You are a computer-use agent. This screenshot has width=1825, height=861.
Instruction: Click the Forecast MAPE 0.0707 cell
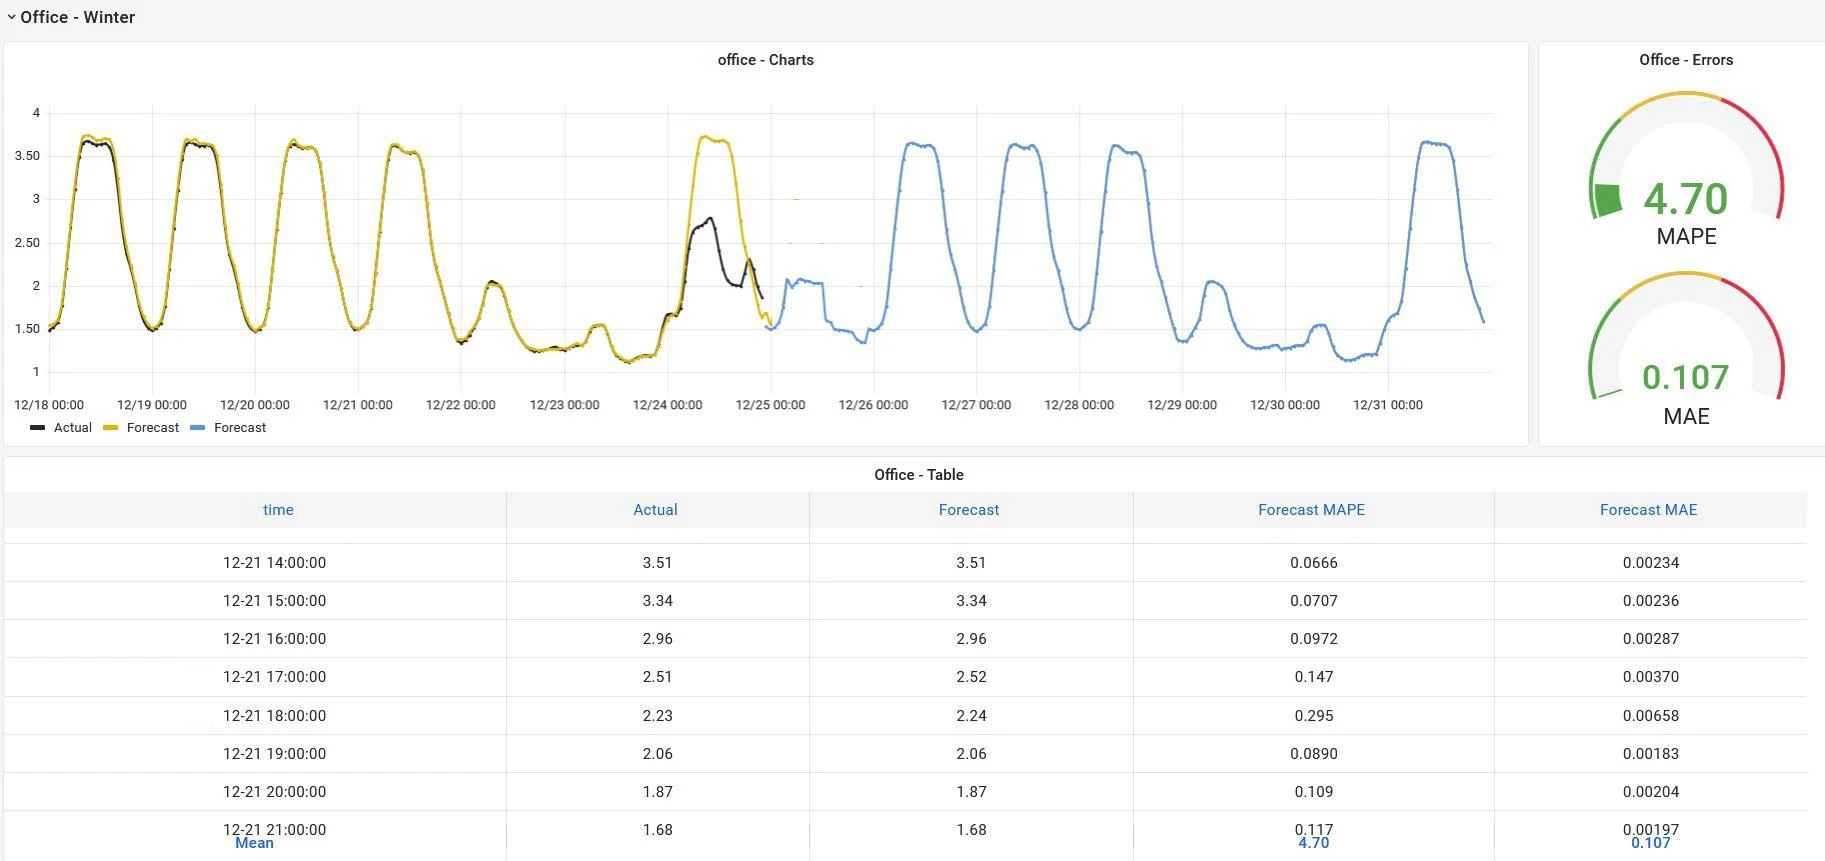(1314, 601)
